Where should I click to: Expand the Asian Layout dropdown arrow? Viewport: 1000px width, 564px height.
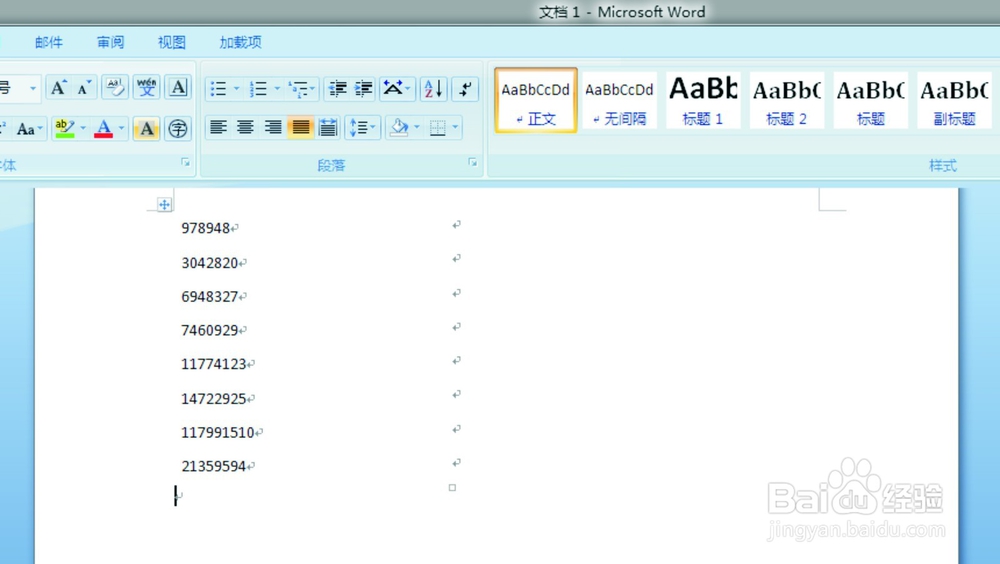click(x=408, y=89)
